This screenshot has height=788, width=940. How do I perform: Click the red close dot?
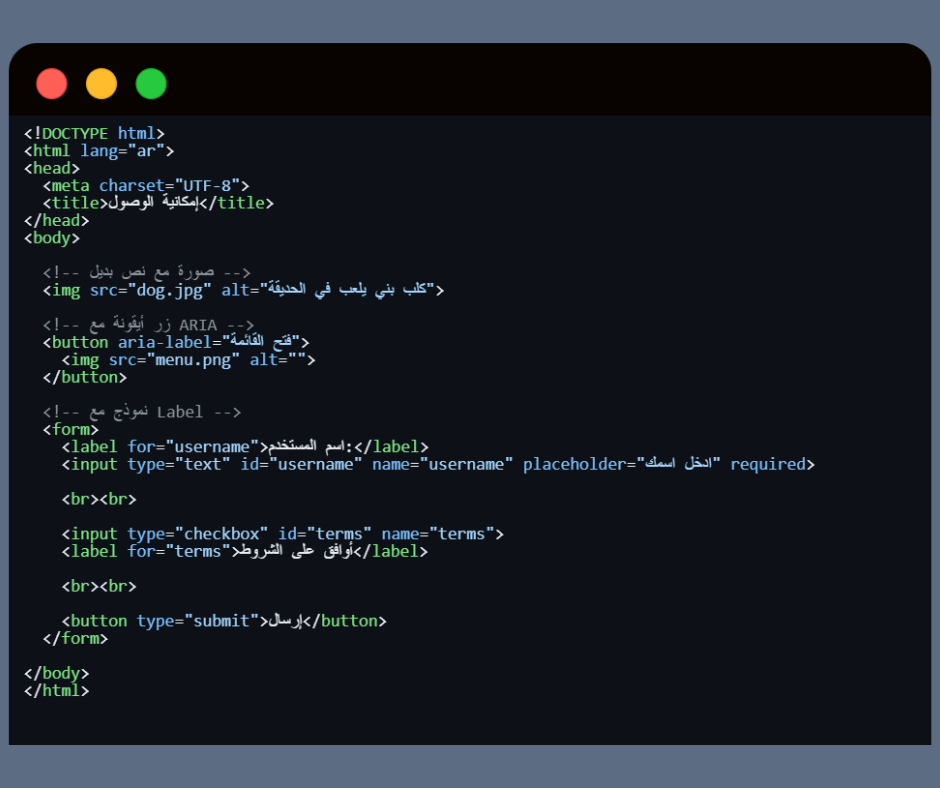(x=51, y=84)
